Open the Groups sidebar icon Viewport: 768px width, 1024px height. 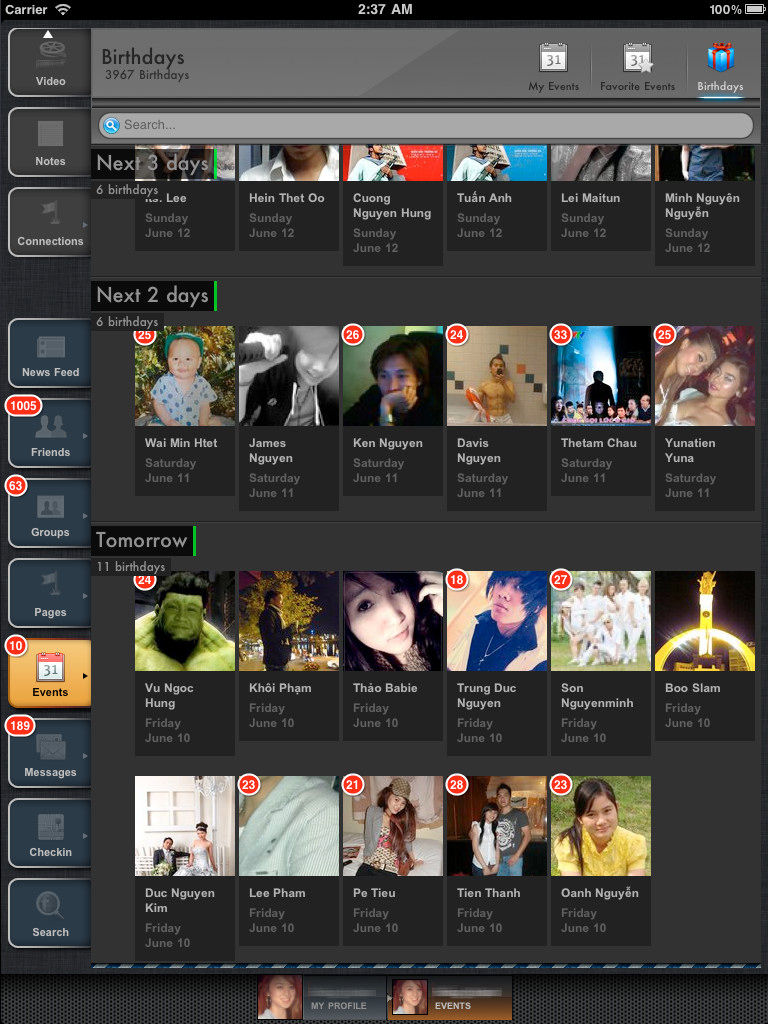[x=50, y=513]
